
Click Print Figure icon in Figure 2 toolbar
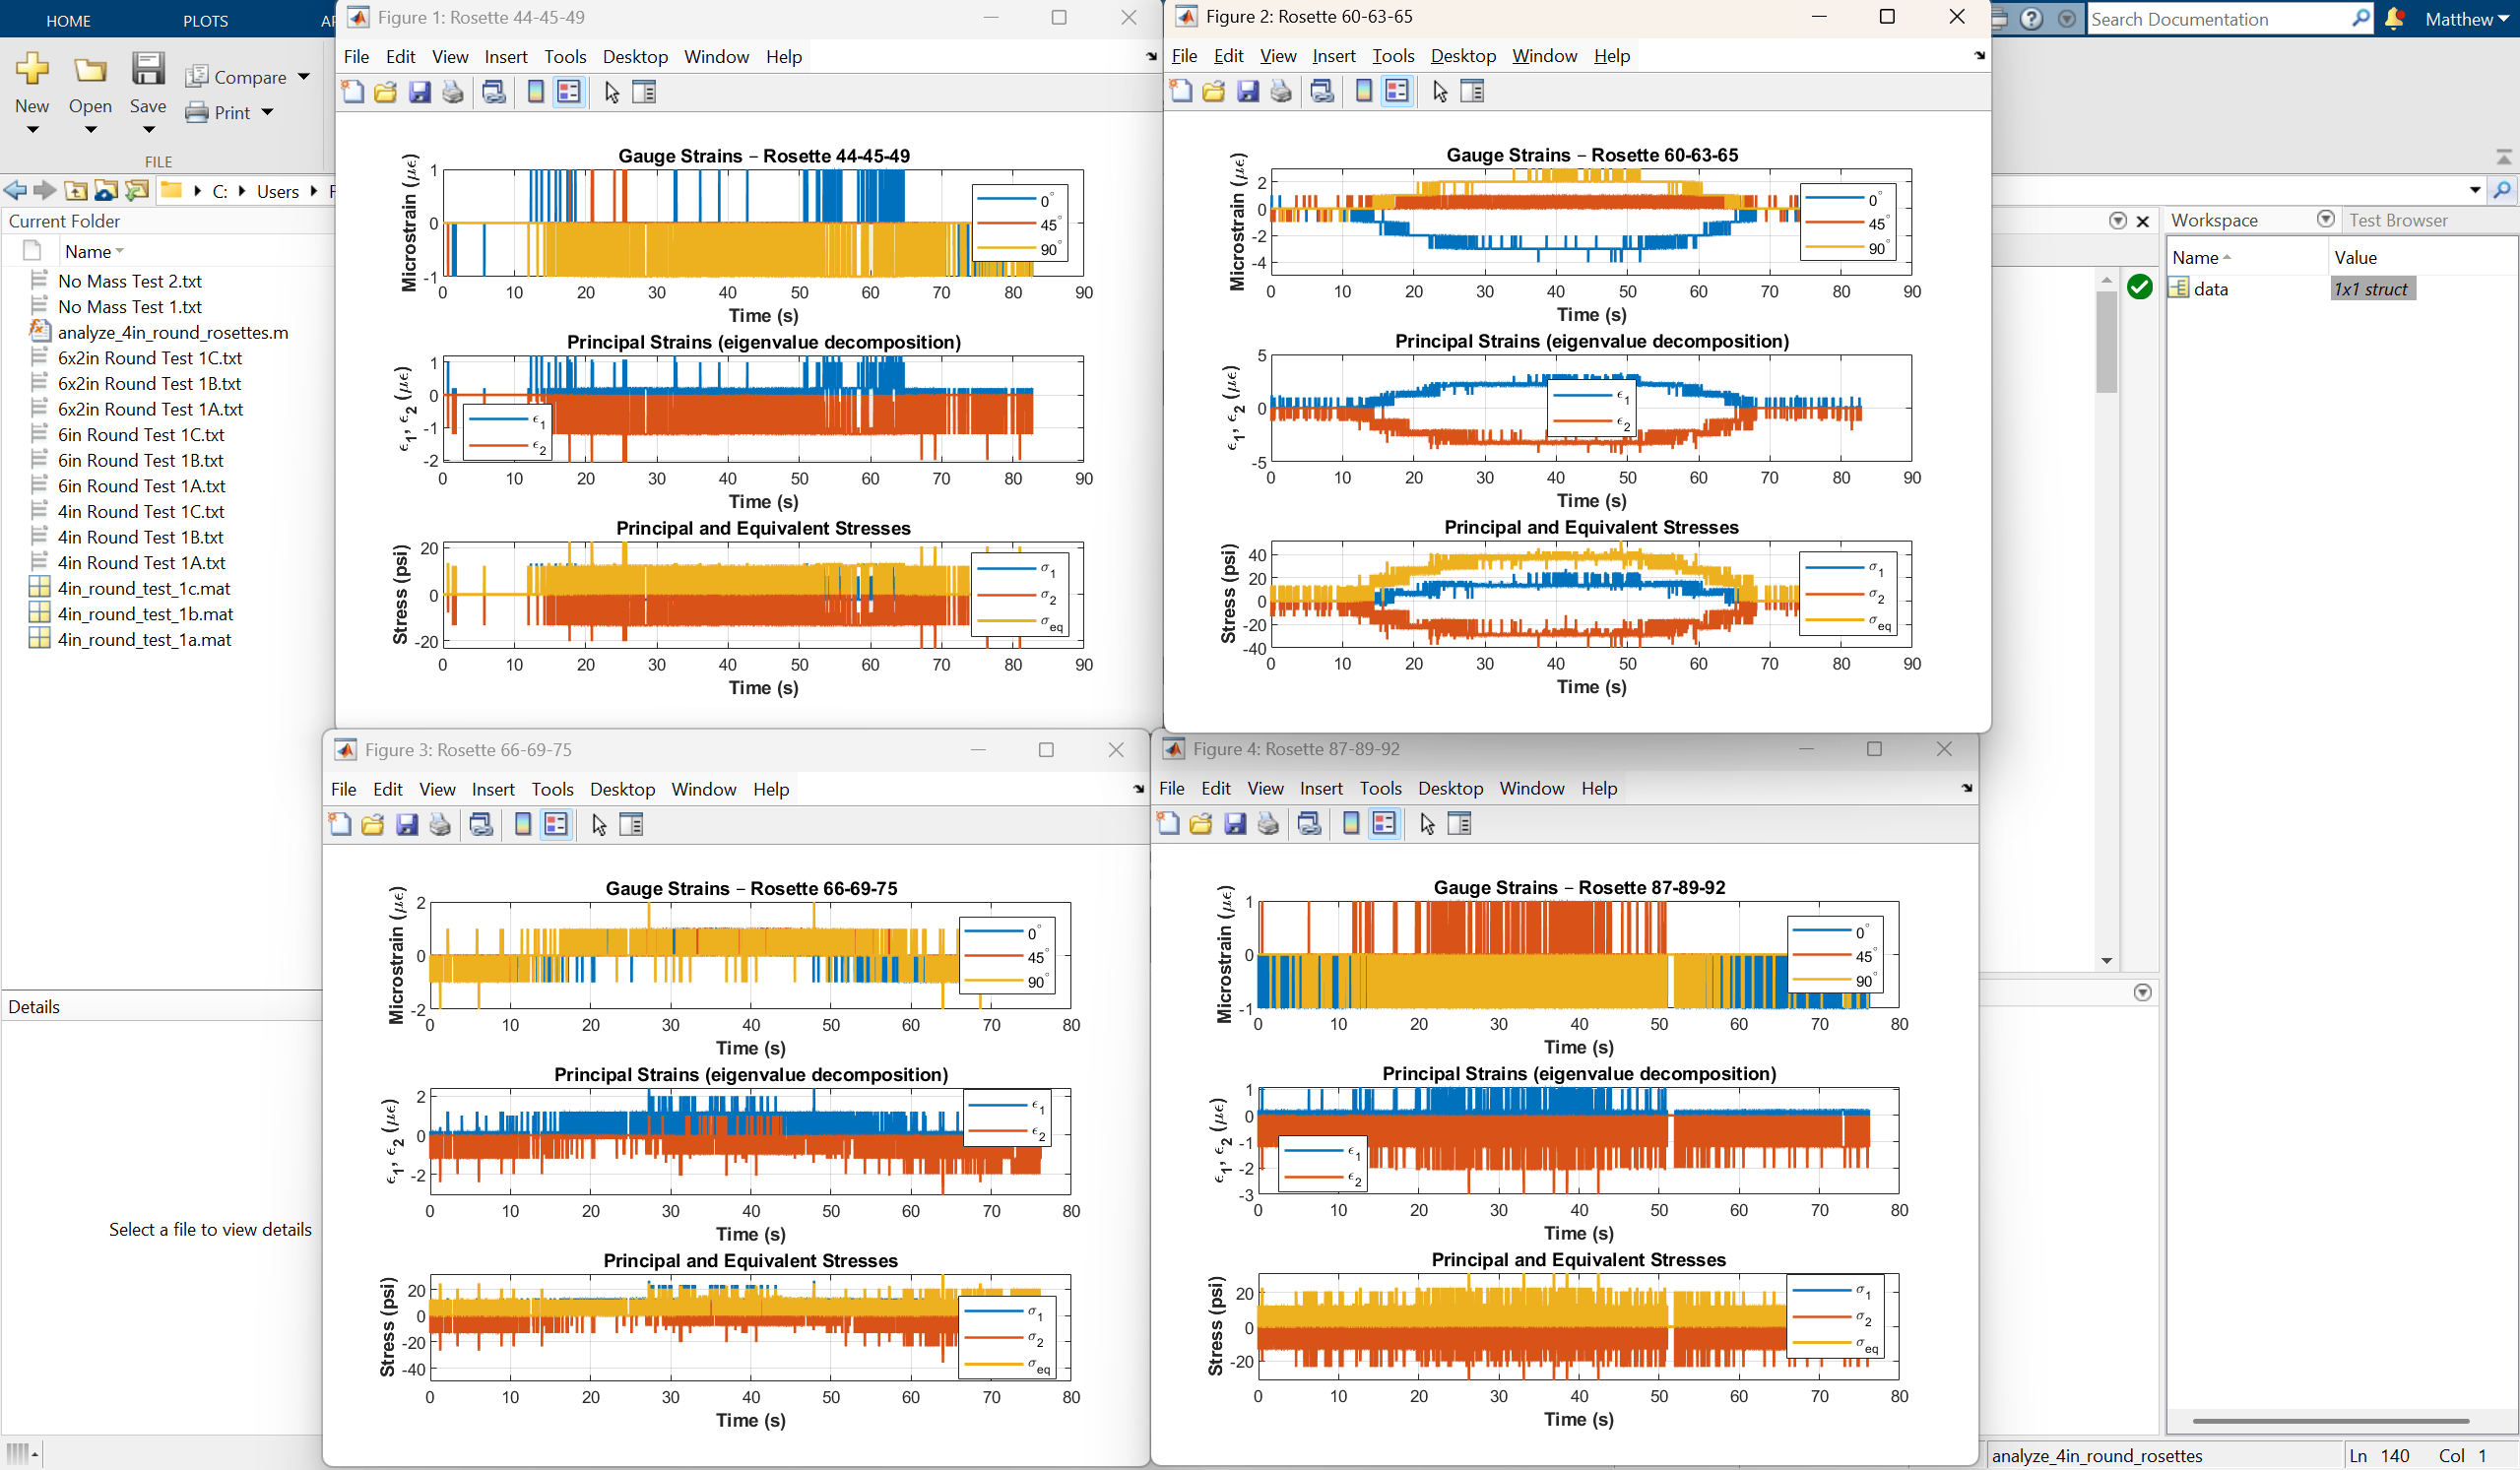point(1281,92)
